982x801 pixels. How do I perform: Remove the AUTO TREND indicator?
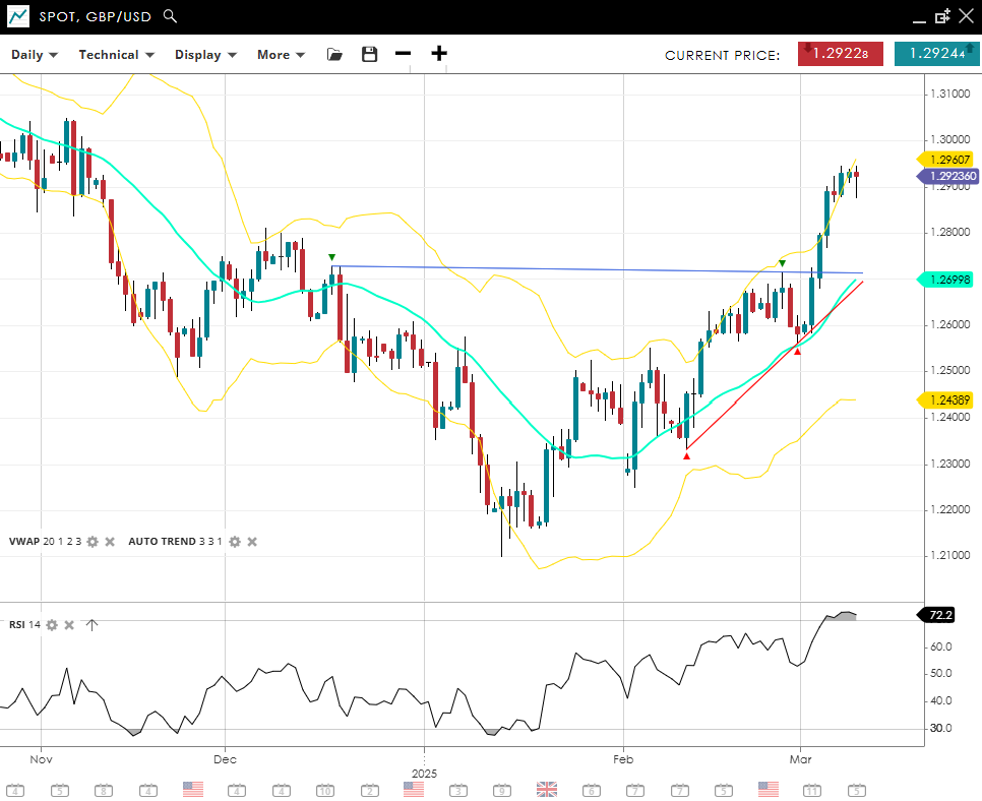point(252,541)
